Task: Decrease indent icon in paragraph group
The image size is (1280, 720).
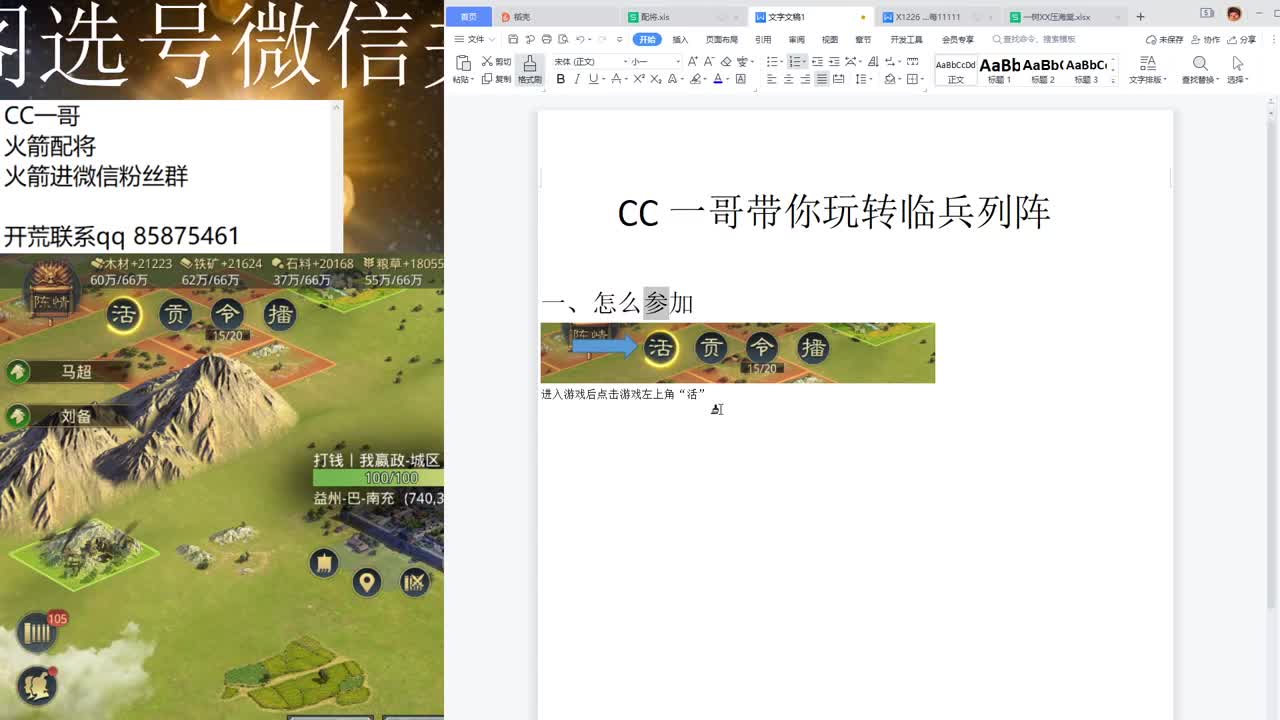Action: [x=817, y=61]
